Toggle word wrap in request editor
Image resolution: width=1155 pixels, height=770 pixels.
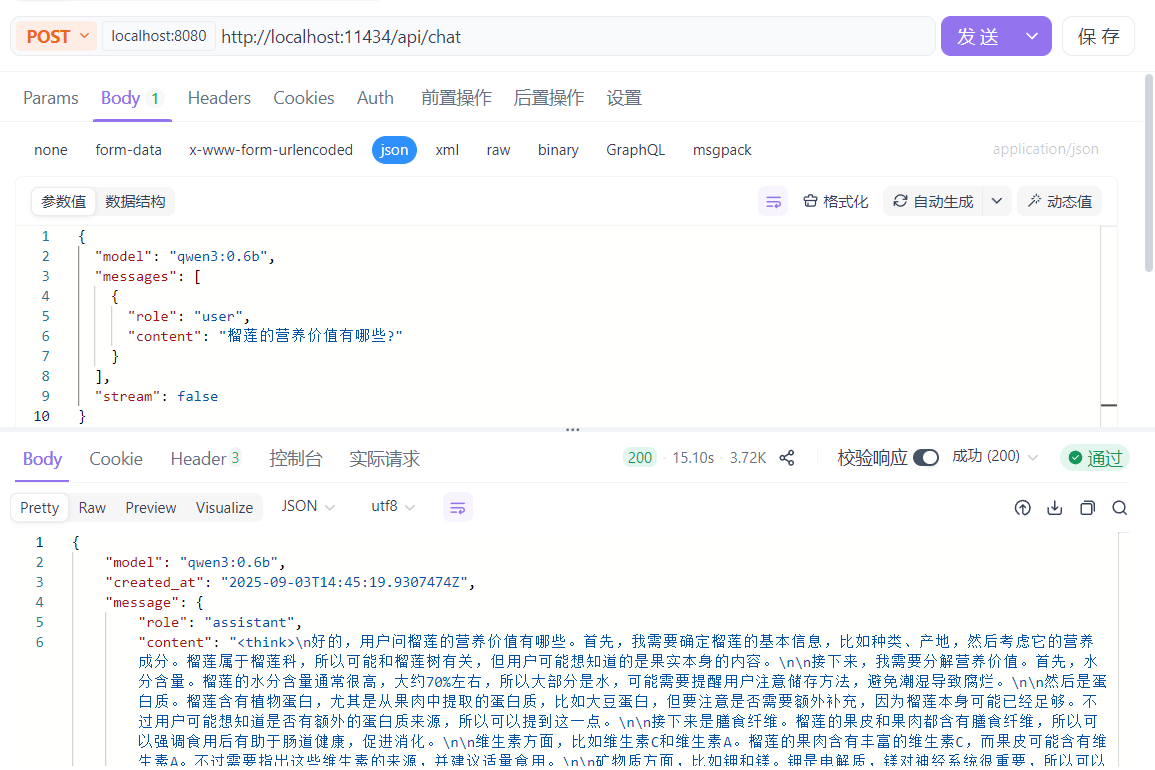click(773, 202)
